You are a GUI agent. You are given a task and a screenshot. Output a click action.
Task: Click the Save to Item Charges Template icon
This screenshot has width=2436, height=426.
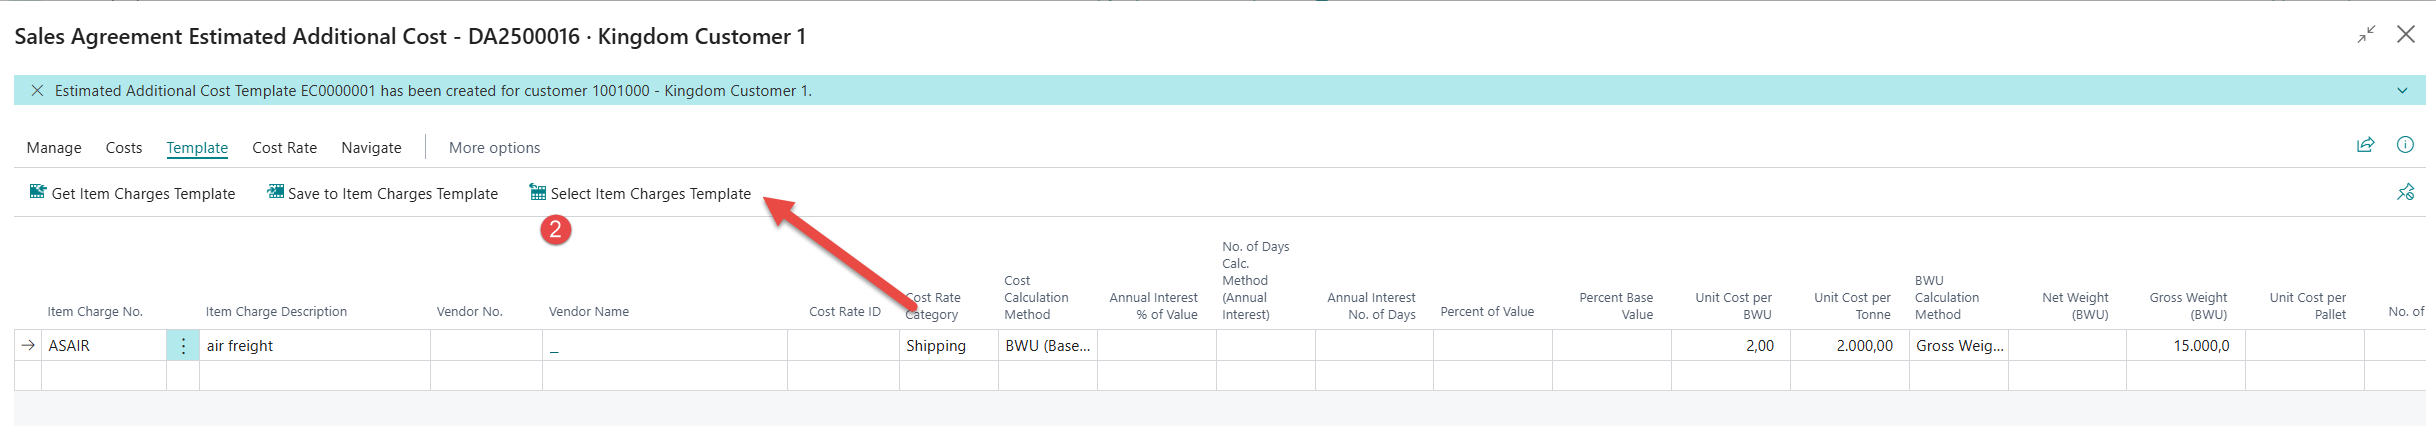(x=275, y=192)
